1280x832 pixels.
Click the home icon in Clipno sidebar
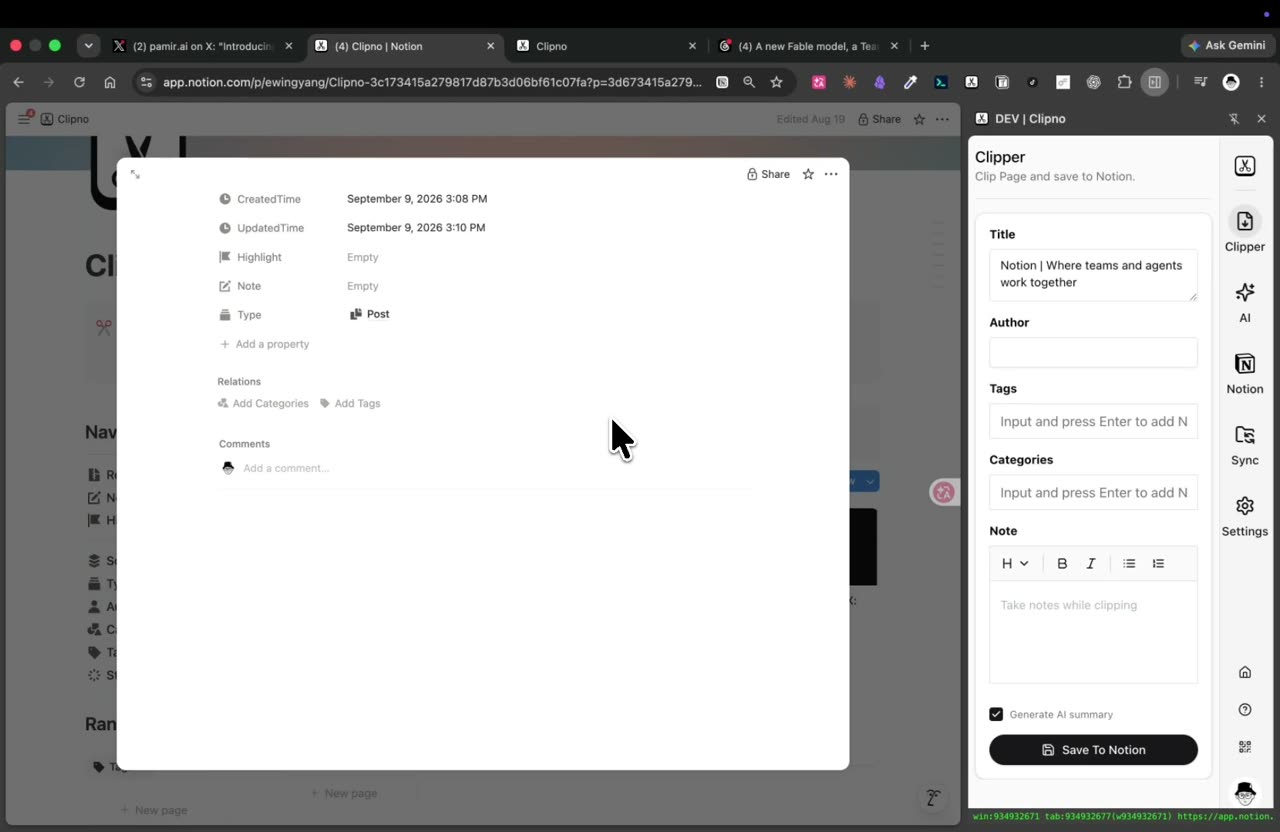pyautogui.click(x=1245, y=672)
